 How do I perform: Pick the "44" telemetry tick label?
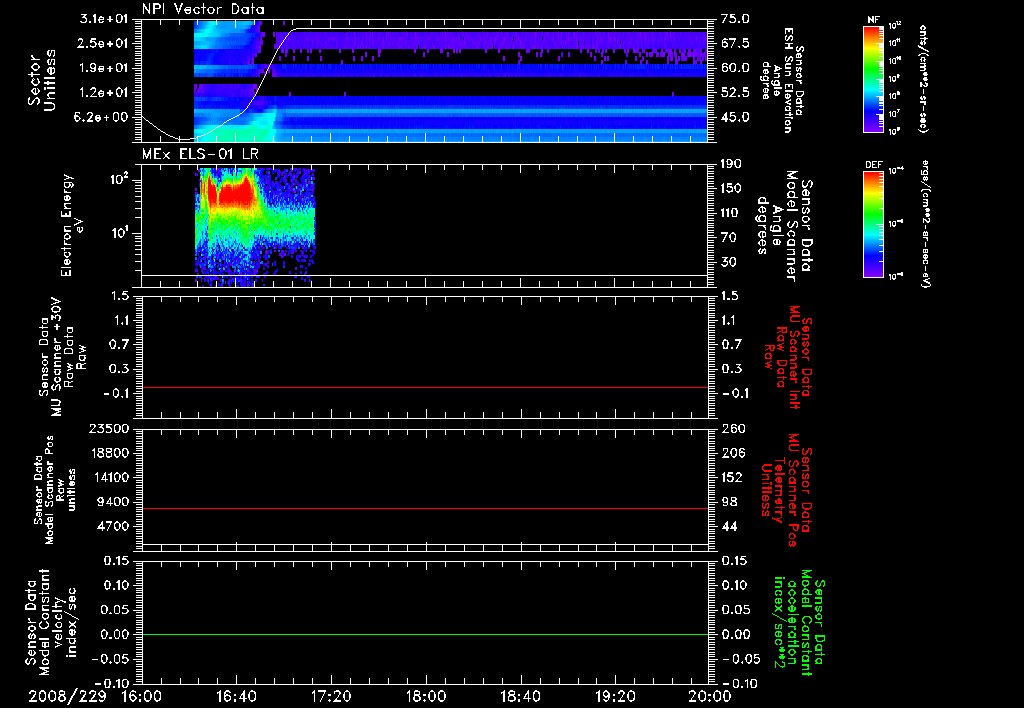(729, 526)
